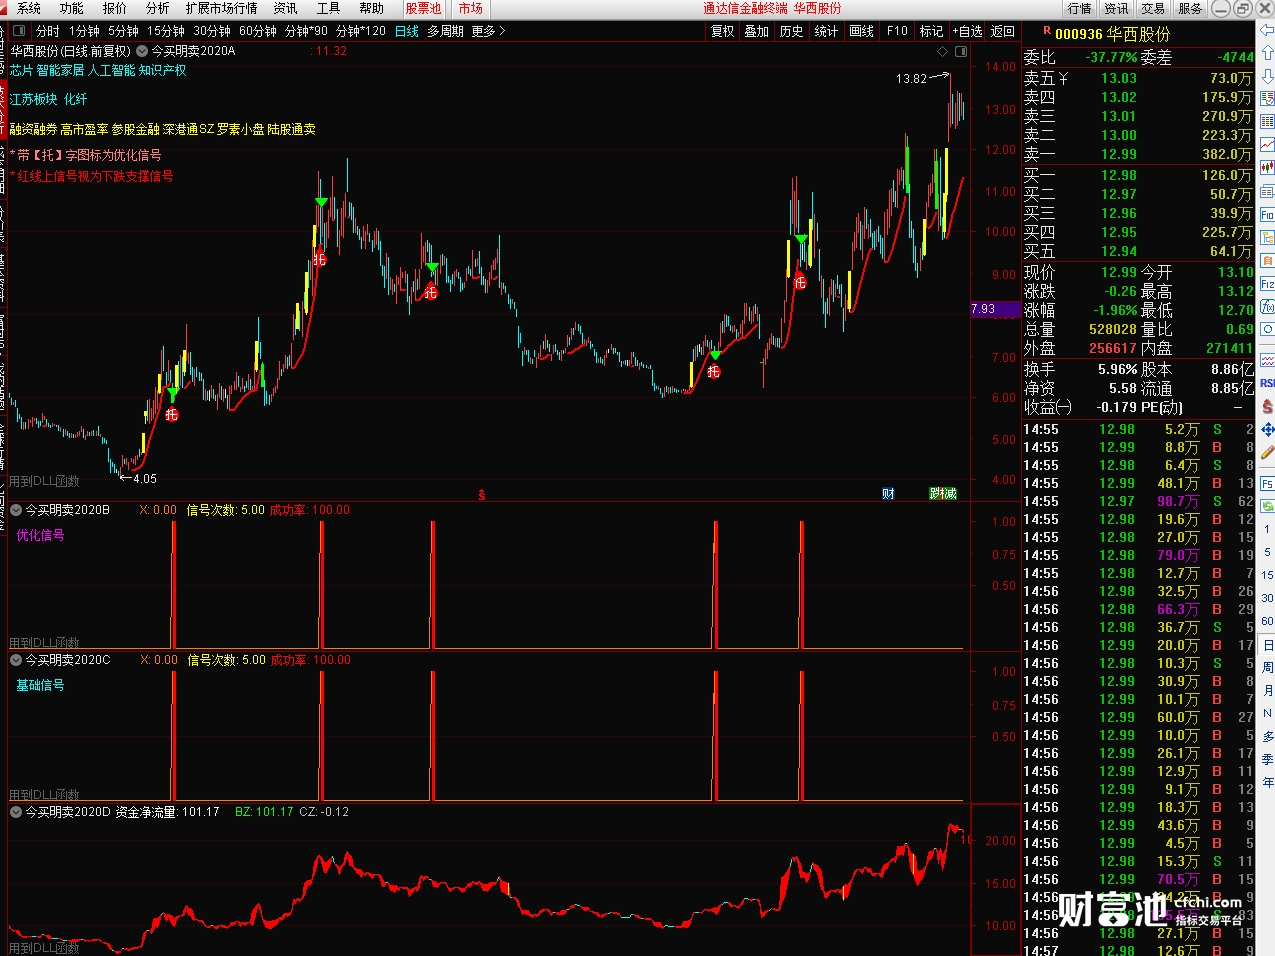Click the red dollar sign icon in right toolbar
The image size is (1275, 956).
coord(1267,406)
